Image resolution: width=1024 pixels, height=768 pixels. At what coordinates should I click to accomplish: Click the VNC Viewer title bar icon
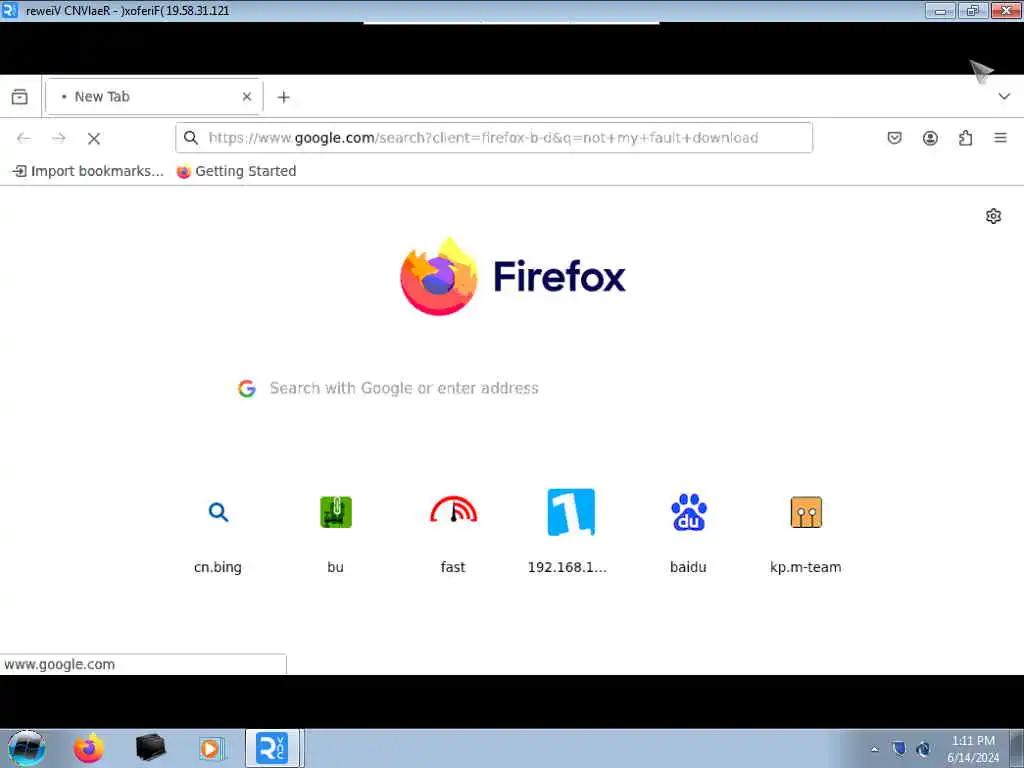click(x=10, y=10)
